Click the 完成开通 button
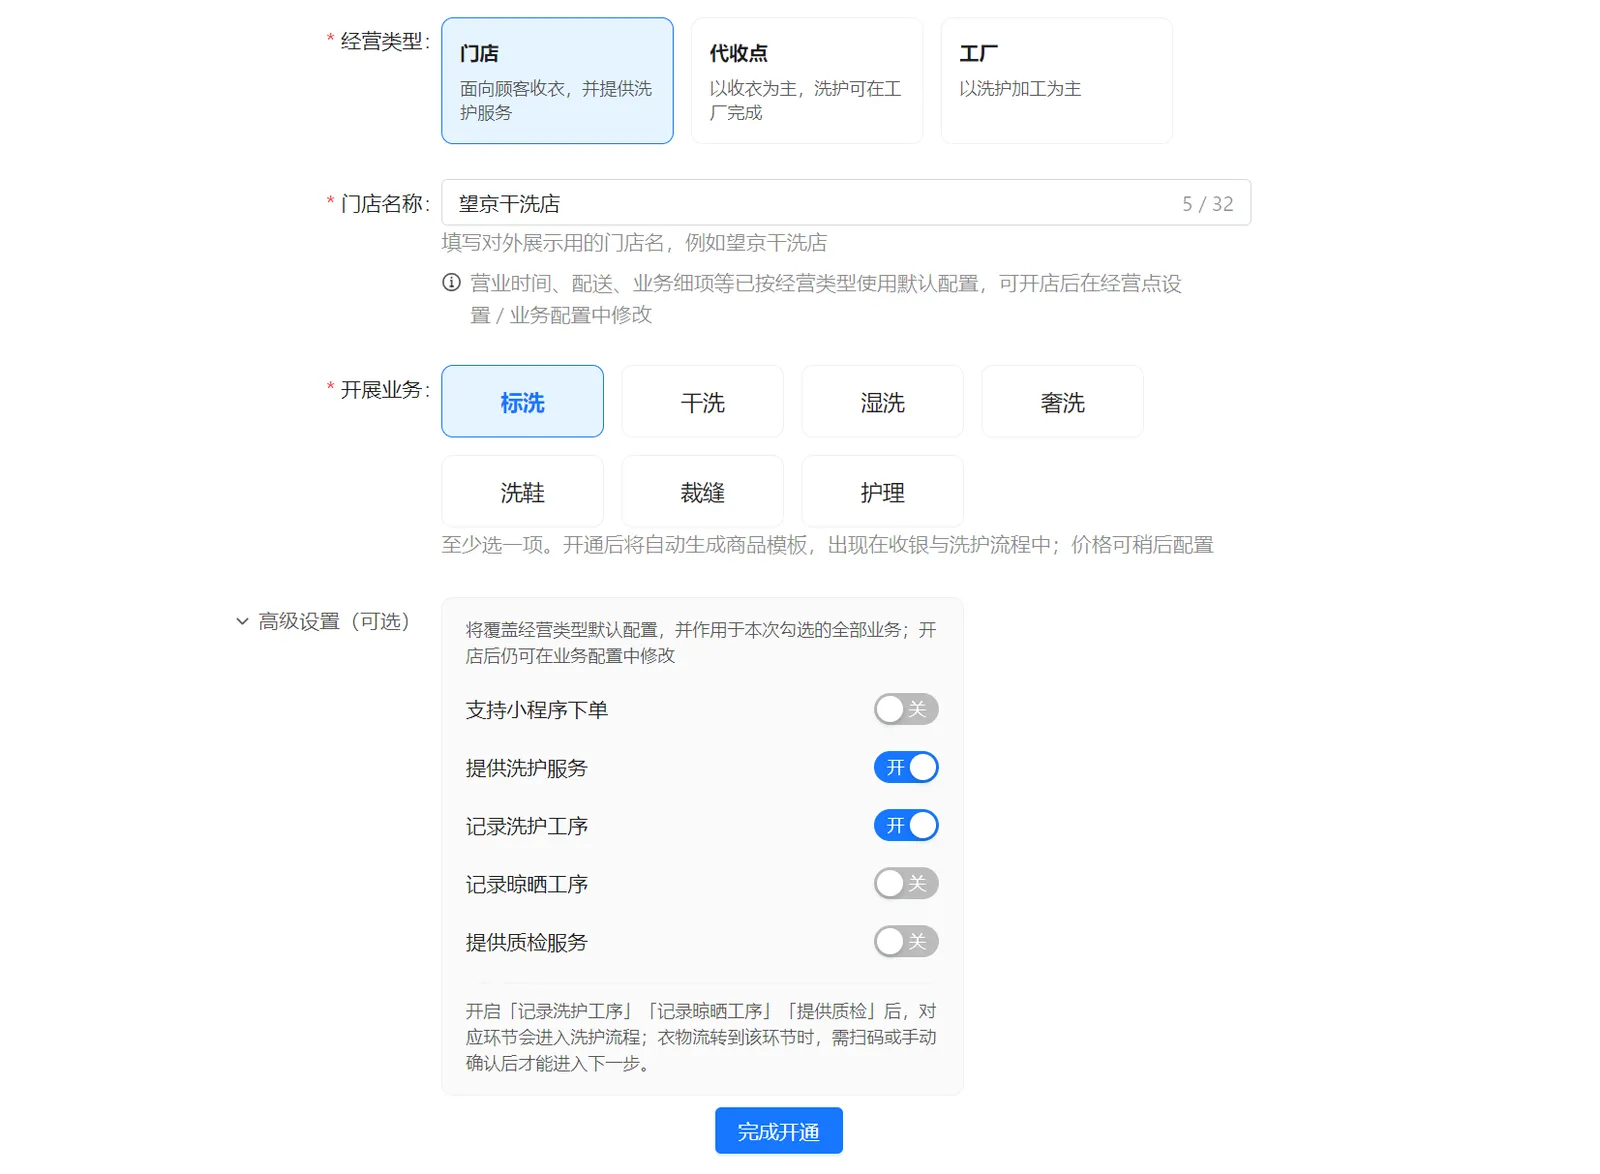 coord(779,1131)
